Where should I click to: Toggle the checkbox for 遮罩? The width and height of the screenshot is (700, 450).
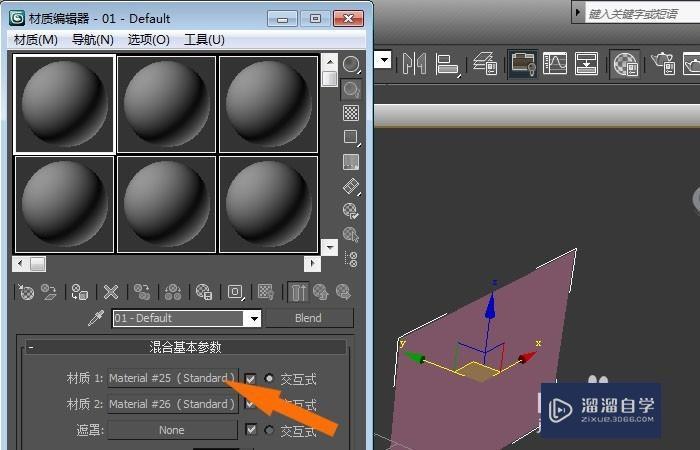(x=251, y=430)
